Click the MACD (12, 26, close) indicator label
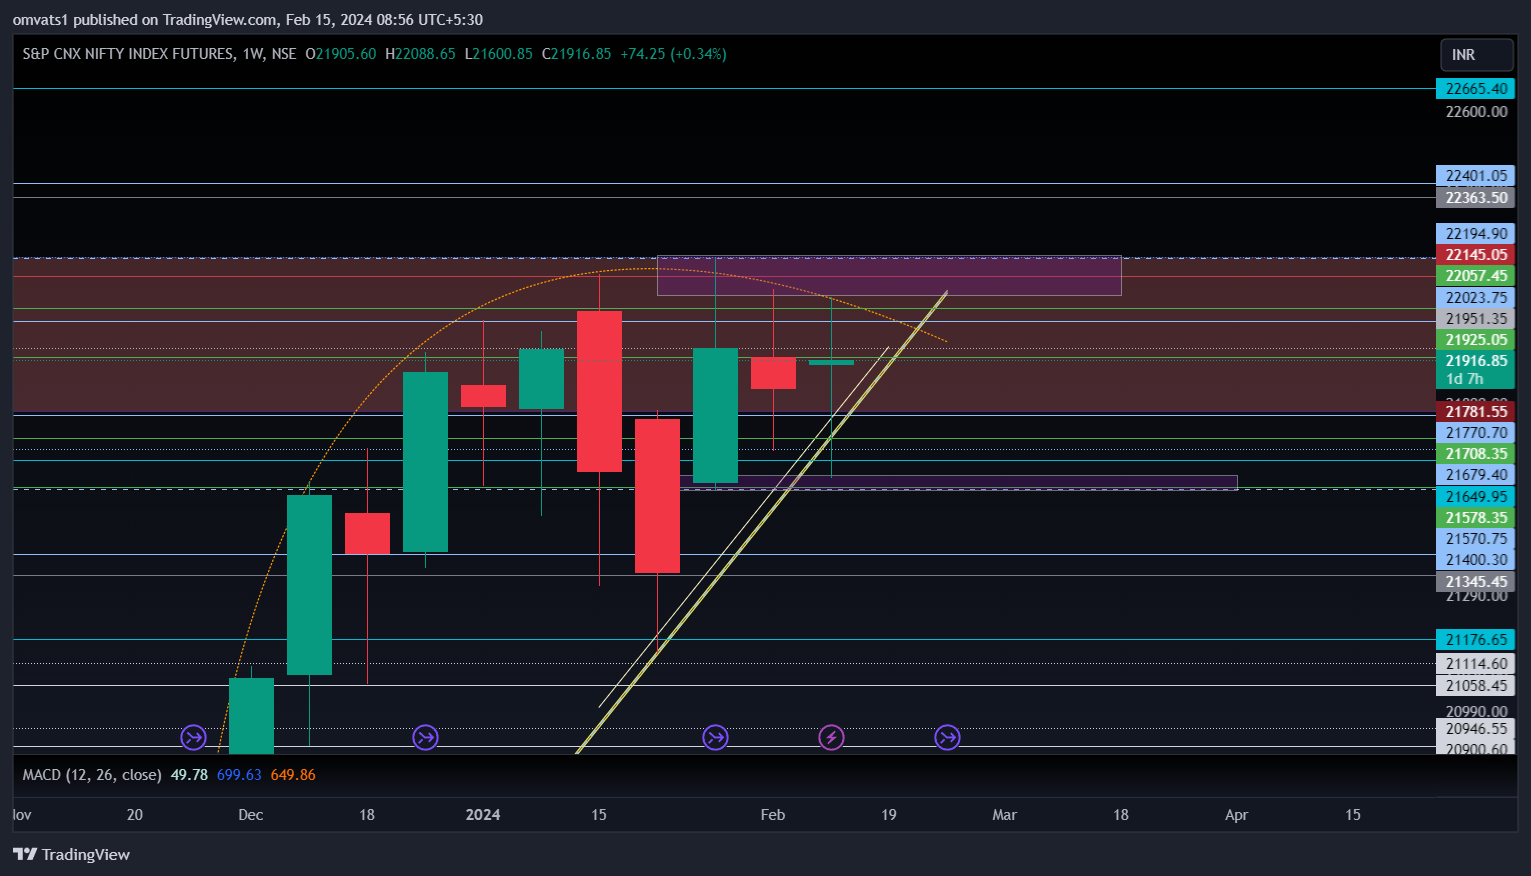1531x876 pixels. point(92,775)
